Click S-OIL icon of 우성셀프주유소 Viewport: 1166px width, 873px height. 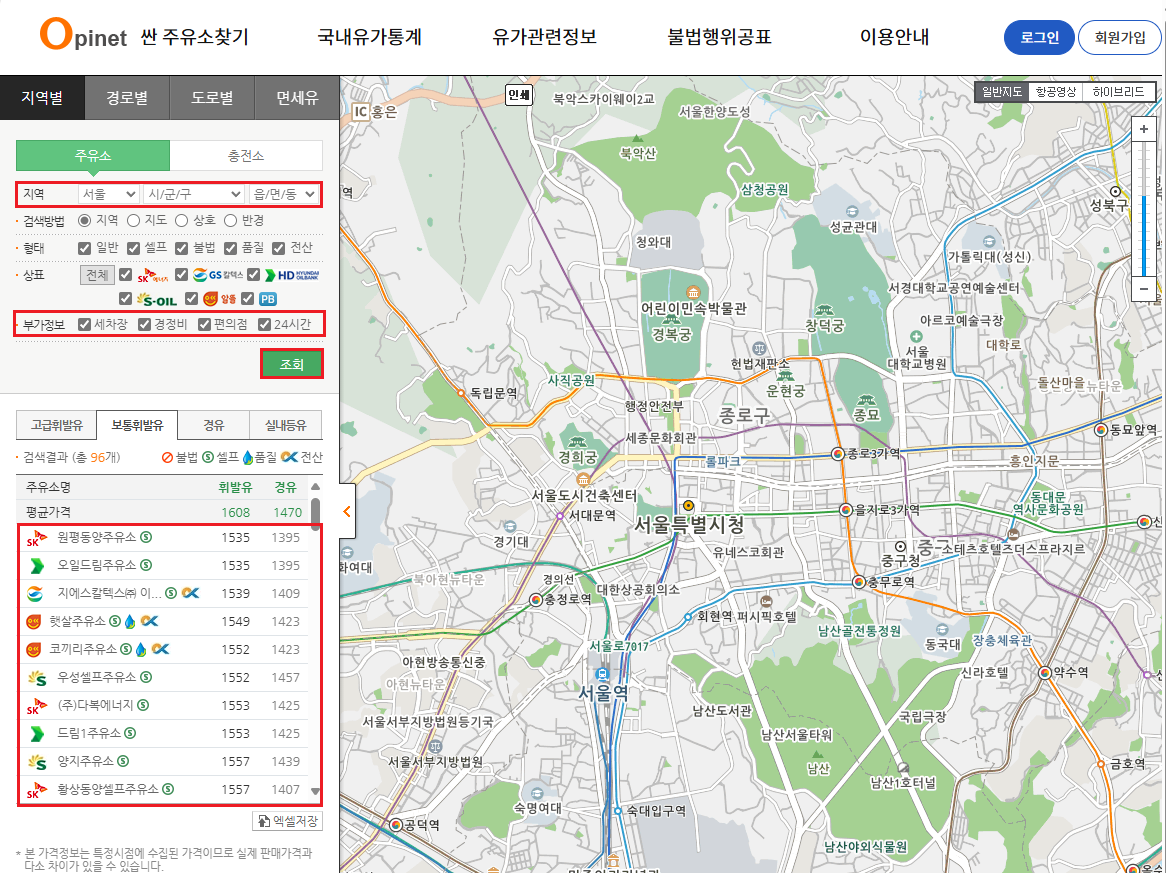pyautogui.click(x=36, y=677)
